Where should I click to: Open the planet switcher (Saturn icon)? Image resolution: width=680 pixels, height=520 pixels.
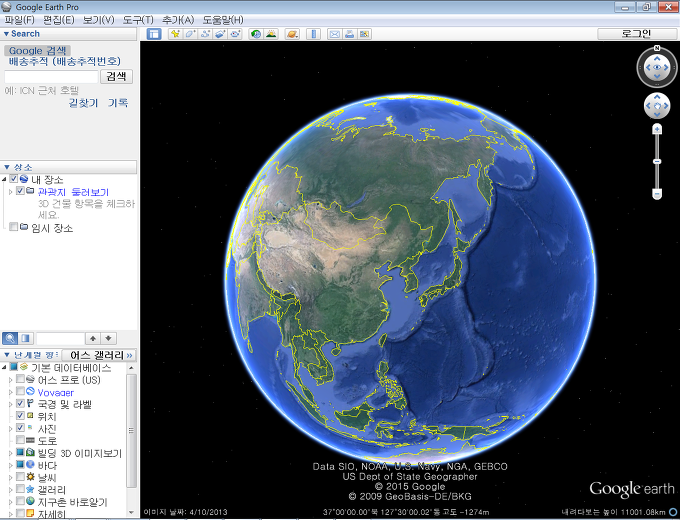click(x=292, y=34)
